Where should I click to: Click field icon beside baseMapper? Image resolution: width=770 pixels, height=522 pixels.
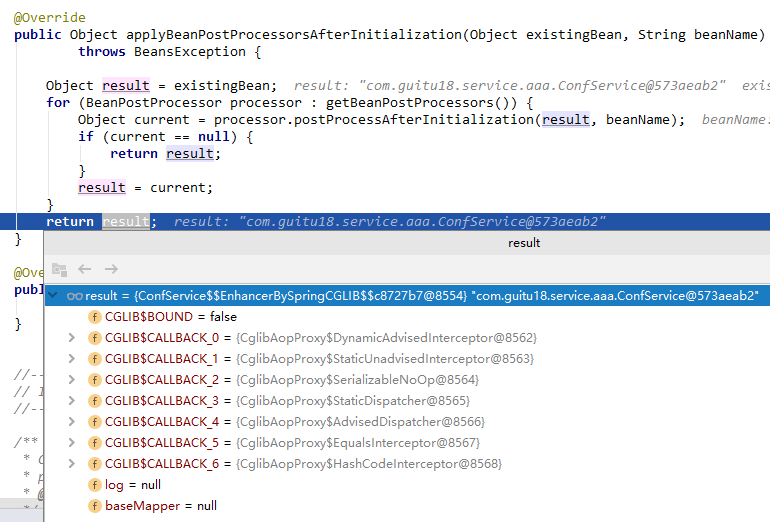click(95, 506)
